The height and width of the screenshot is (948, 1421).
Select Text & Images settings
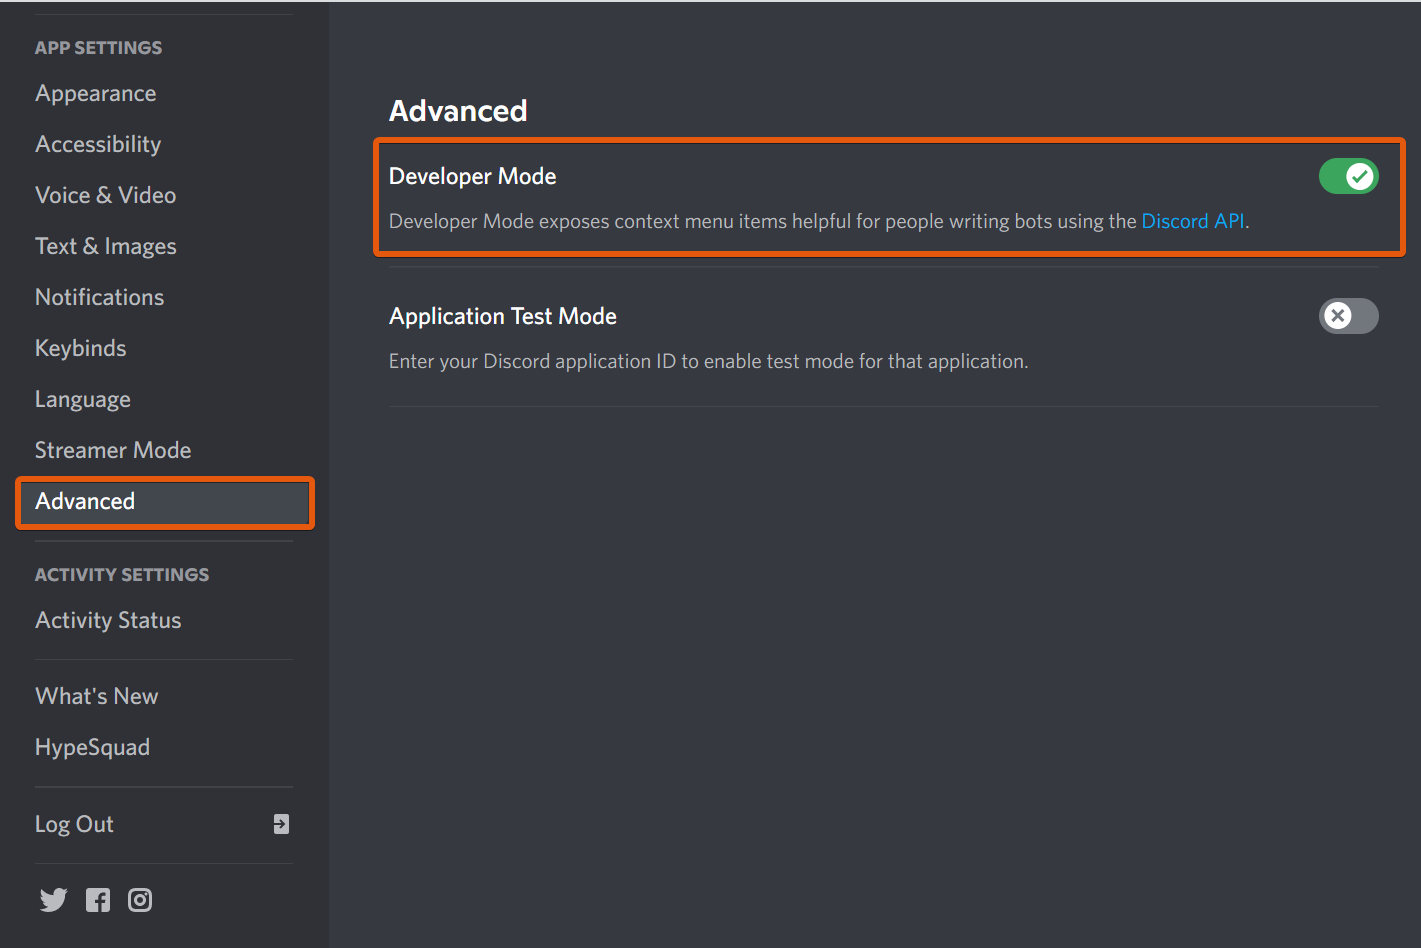(x=106, y=247)
